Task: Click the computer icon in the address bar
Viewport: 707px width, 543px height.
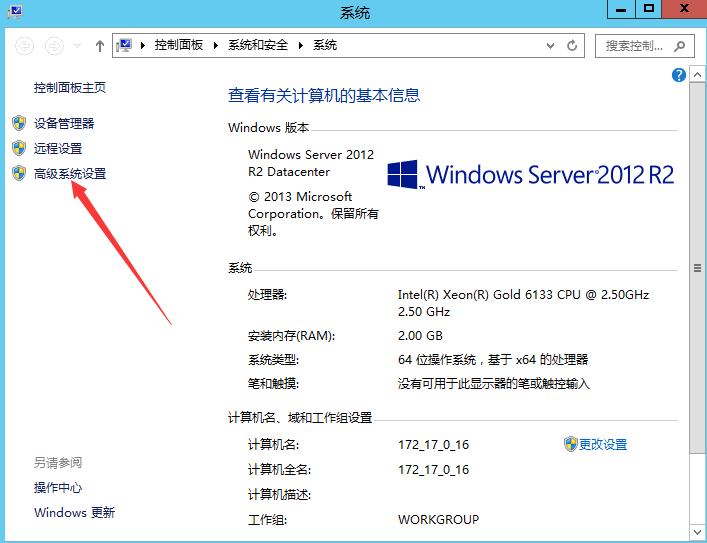Action: [x=124, y=45]
